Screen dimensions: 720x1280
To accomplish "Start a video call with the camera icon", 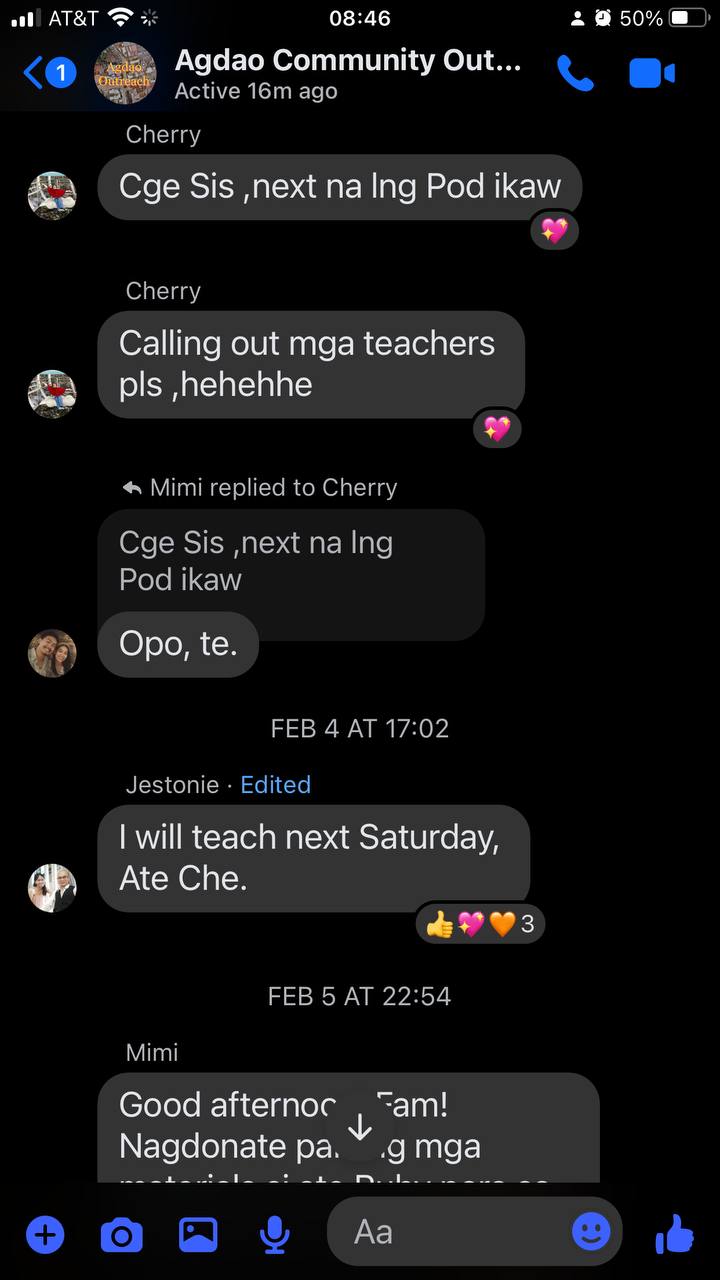I will [x=652, y=73].
